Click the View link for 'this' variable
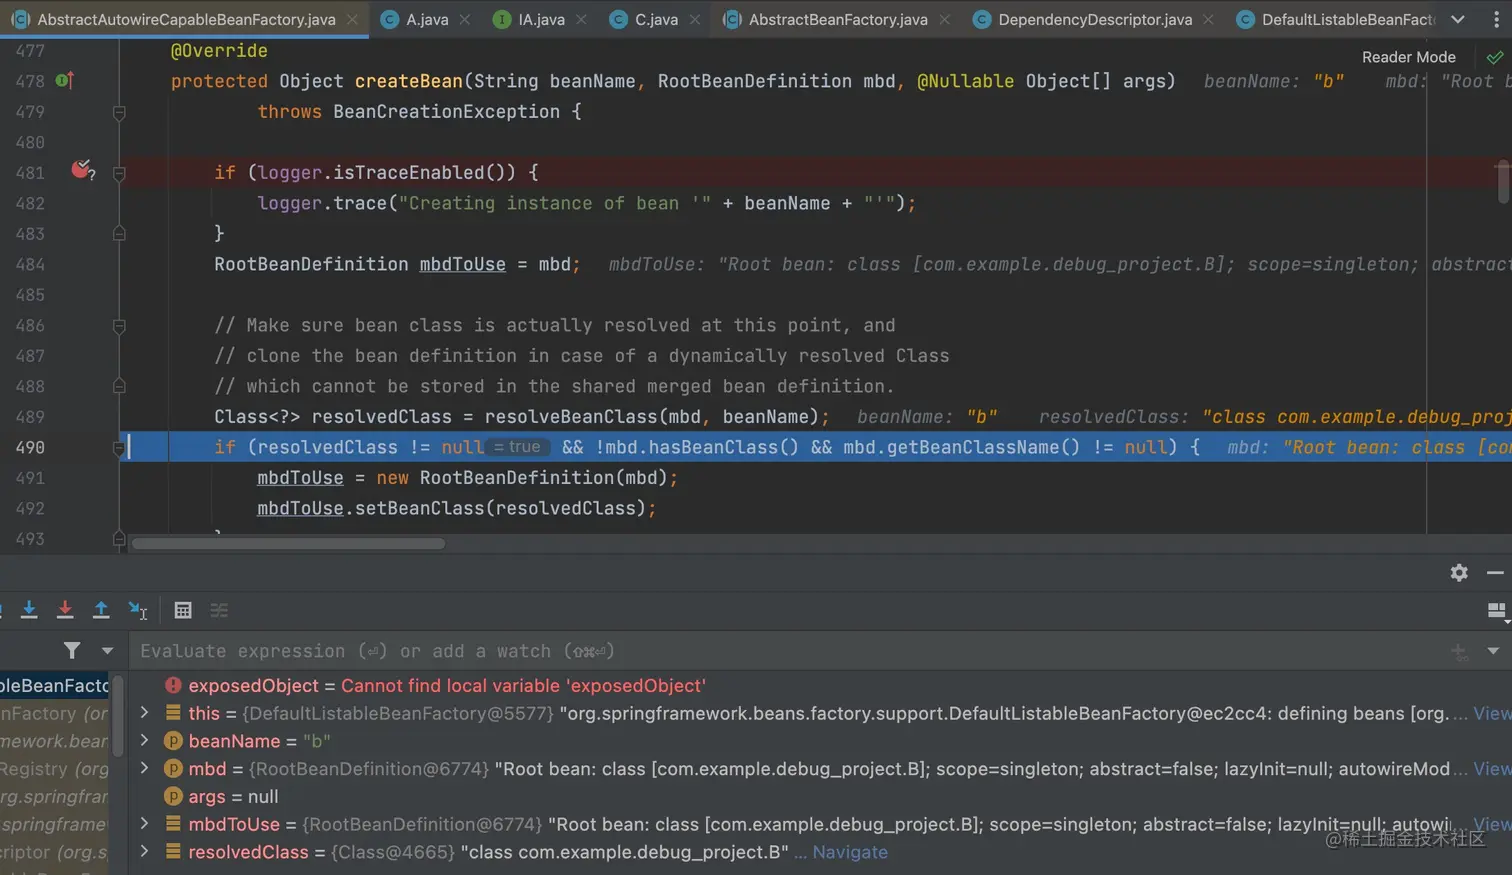1512x875 pixels. tap(1492, 713)
